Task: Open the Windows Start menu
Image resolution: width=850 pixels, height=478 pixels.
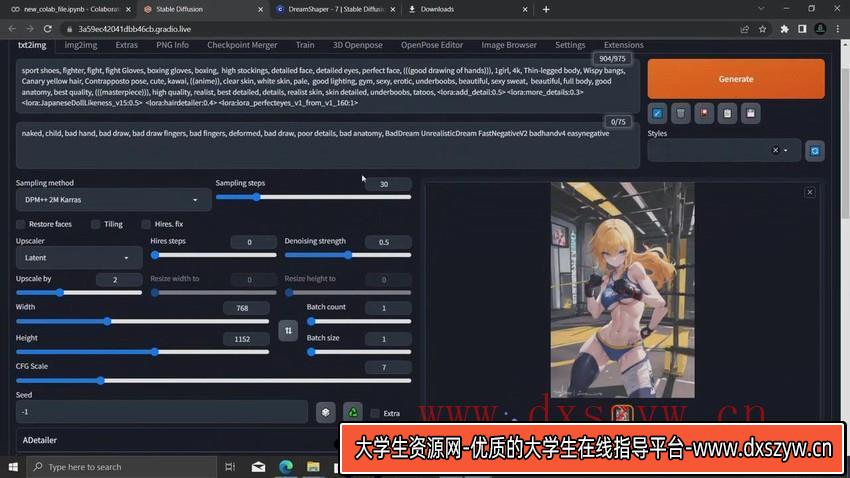Action: (13, 467)
